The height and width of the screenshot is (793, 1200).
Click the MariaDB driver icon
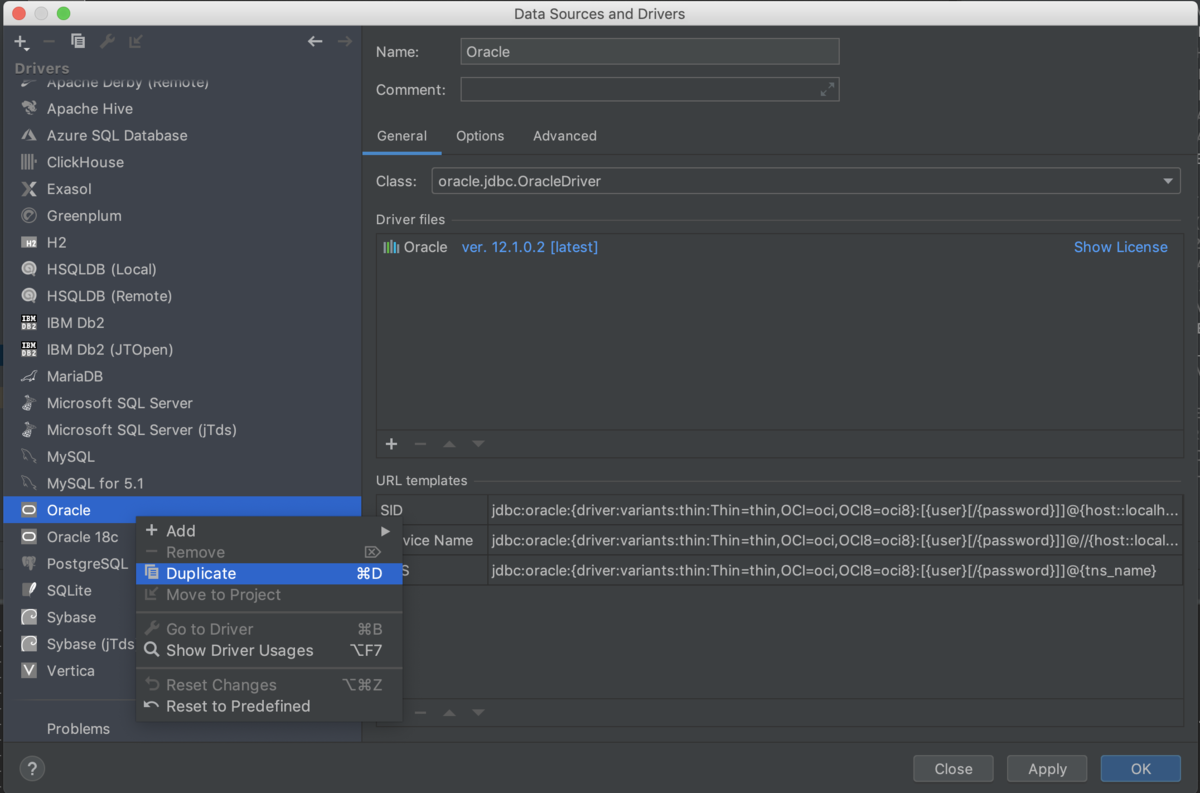point(29,376)
